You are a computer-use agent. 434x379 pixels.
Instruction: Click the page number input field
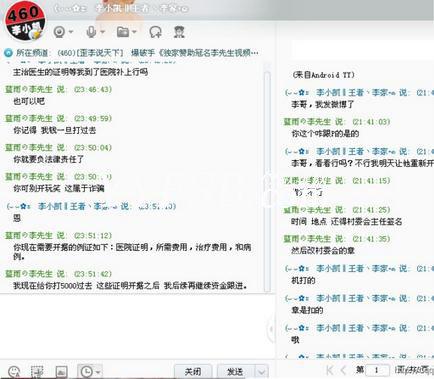[x=377, y=370]
